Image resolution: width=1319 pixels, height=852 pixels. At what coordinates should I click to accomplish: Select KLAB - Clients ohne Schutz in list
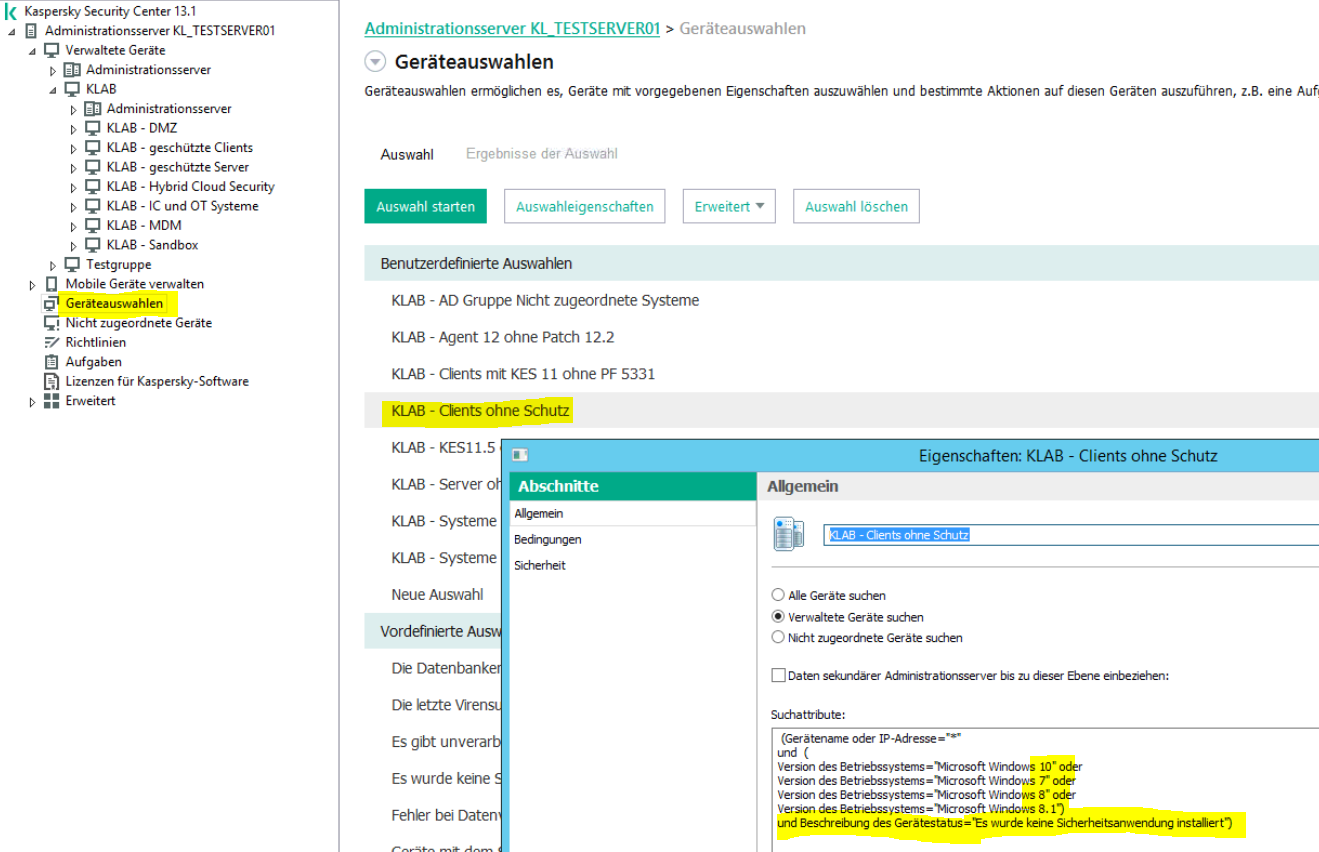coord(481,411)
